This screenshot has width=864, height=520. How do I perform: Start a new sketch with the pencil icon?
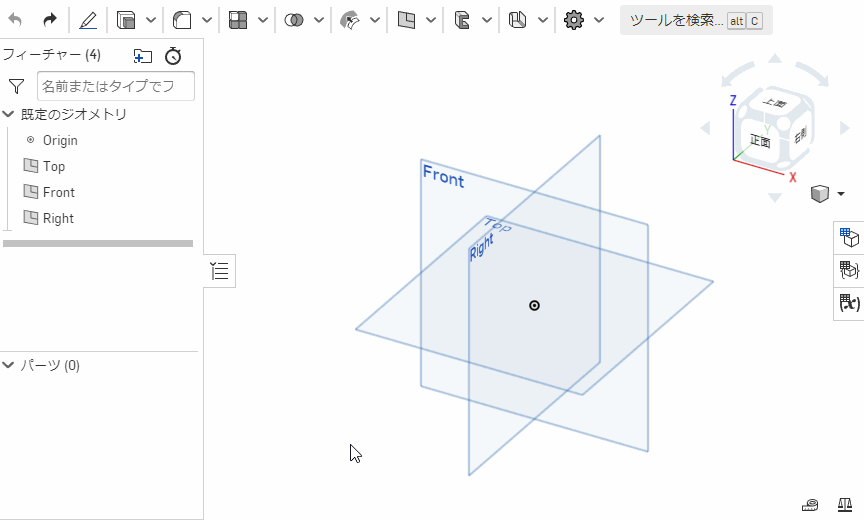coord(88,20)
